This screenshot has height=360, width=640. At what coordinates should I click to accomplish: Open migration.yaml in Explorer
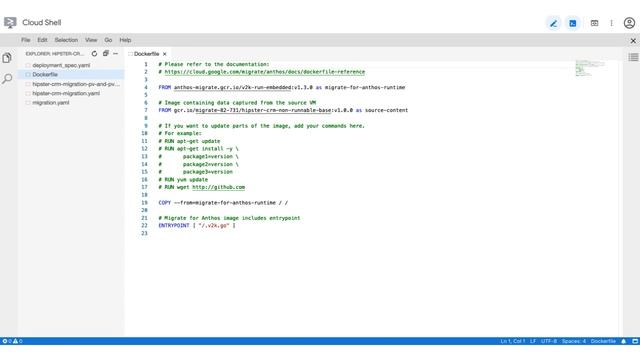(51, 103)
